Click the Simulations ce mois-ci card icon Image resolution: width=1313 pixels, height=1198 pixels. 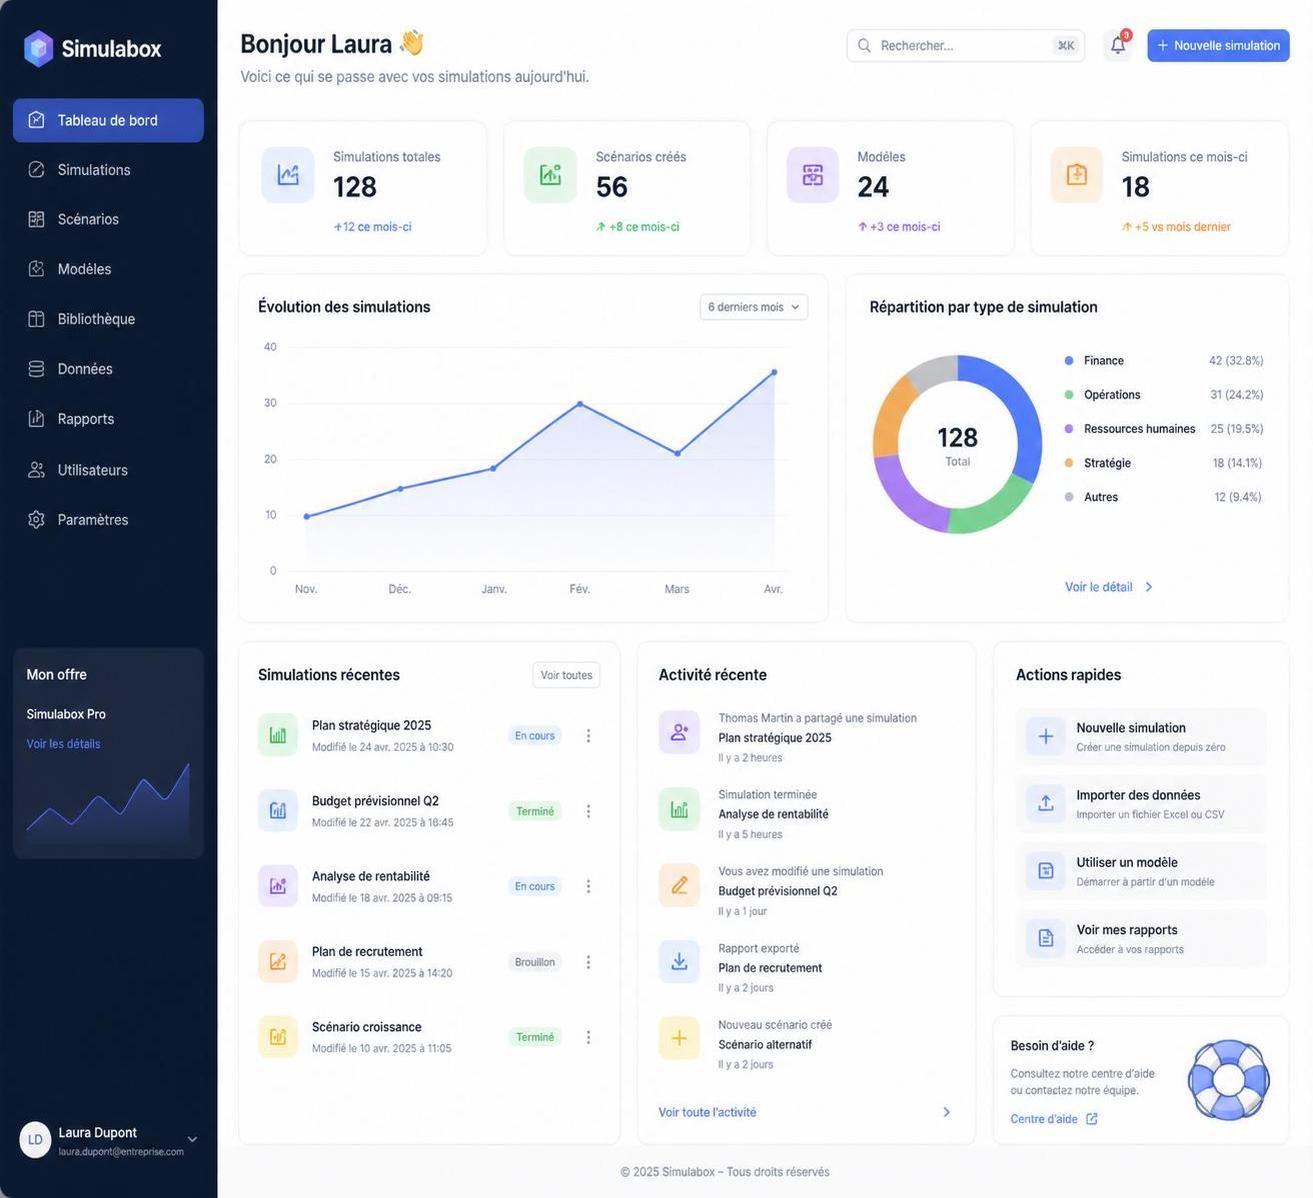click(x=1076, y=175)
